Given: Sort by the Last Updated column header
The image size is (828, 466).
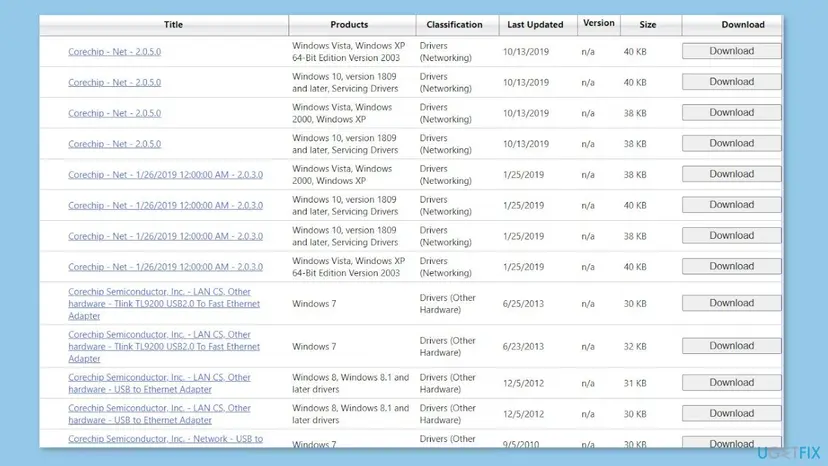Looking at the screenshot, I should coord(535,24).
